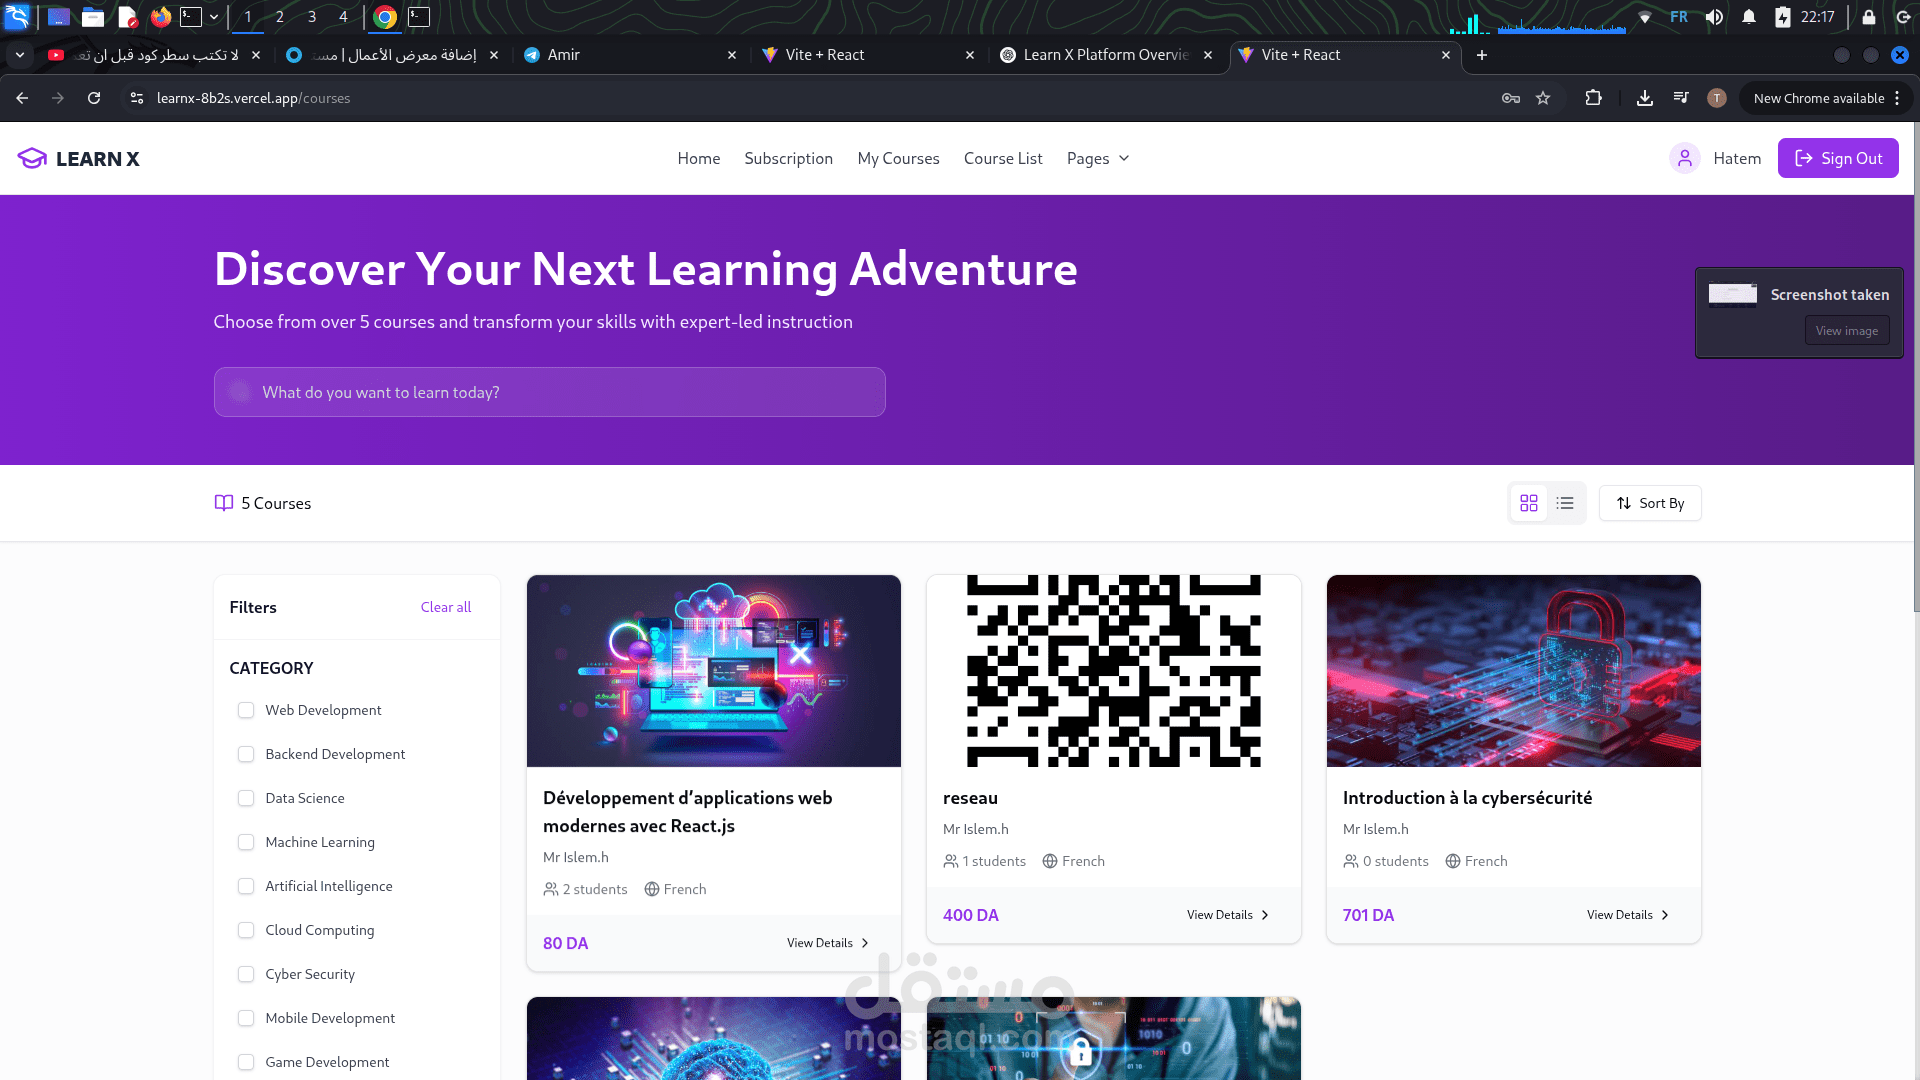View site information icon in address bar
1920x1080 pixels.
(137, 98)
